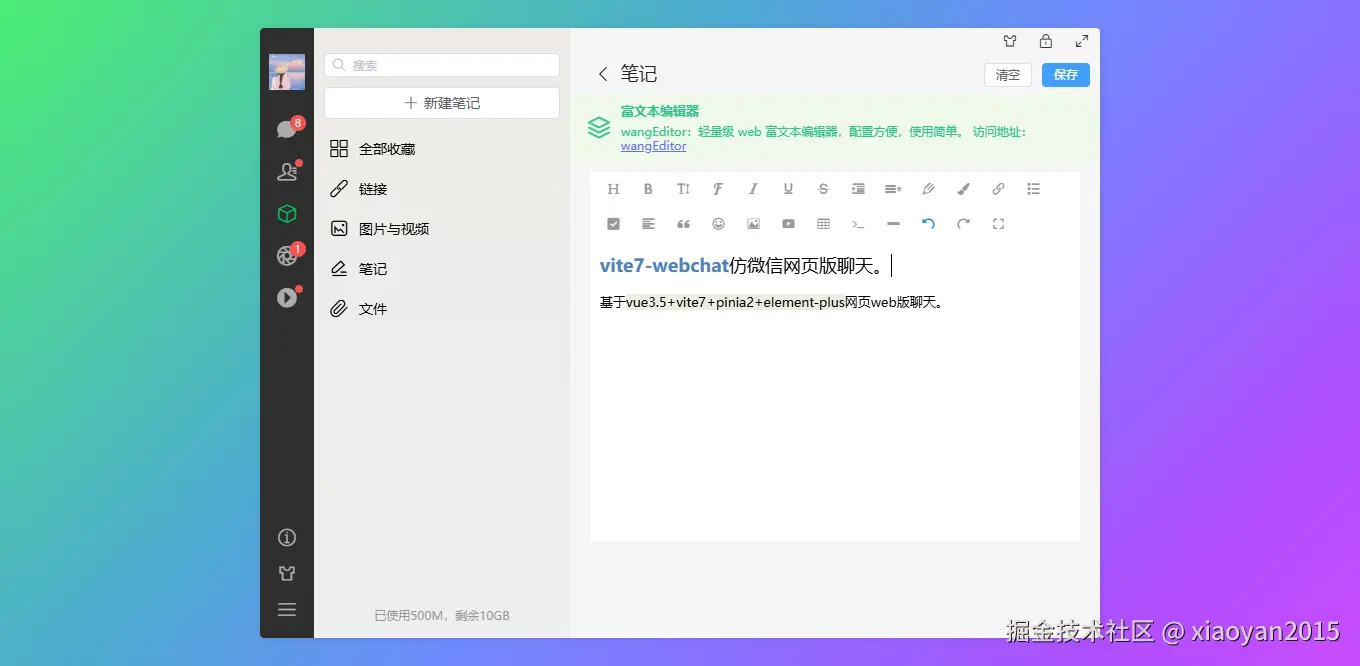Viewport: 1360px width, 666px height.
Task: Toggle bold formatting in the editor
Action: [x=648, y=188]
